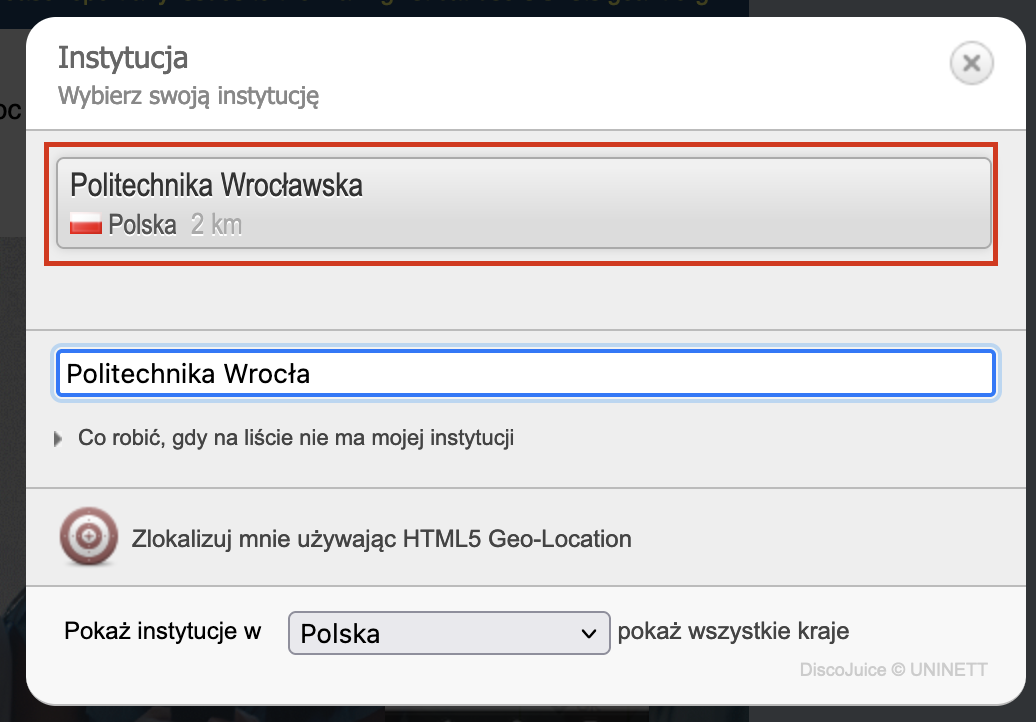Select the highlighted Politechnika Wrocławska institution

click(522, 203)
